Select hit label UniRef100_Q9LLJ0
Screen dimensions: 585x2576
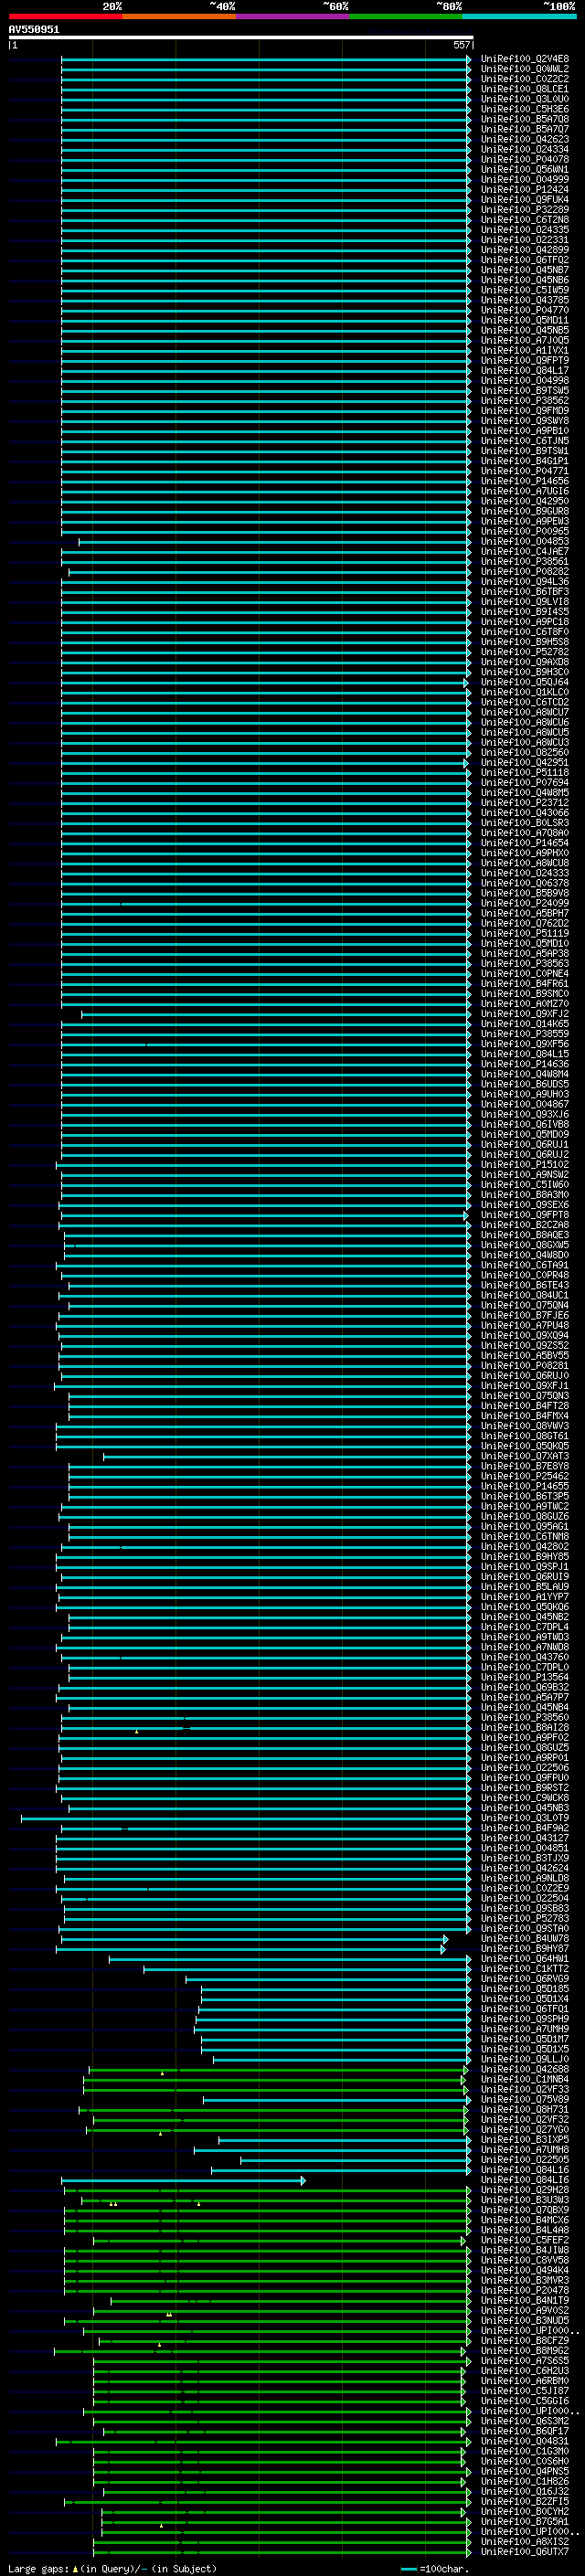click(524, 2059)
